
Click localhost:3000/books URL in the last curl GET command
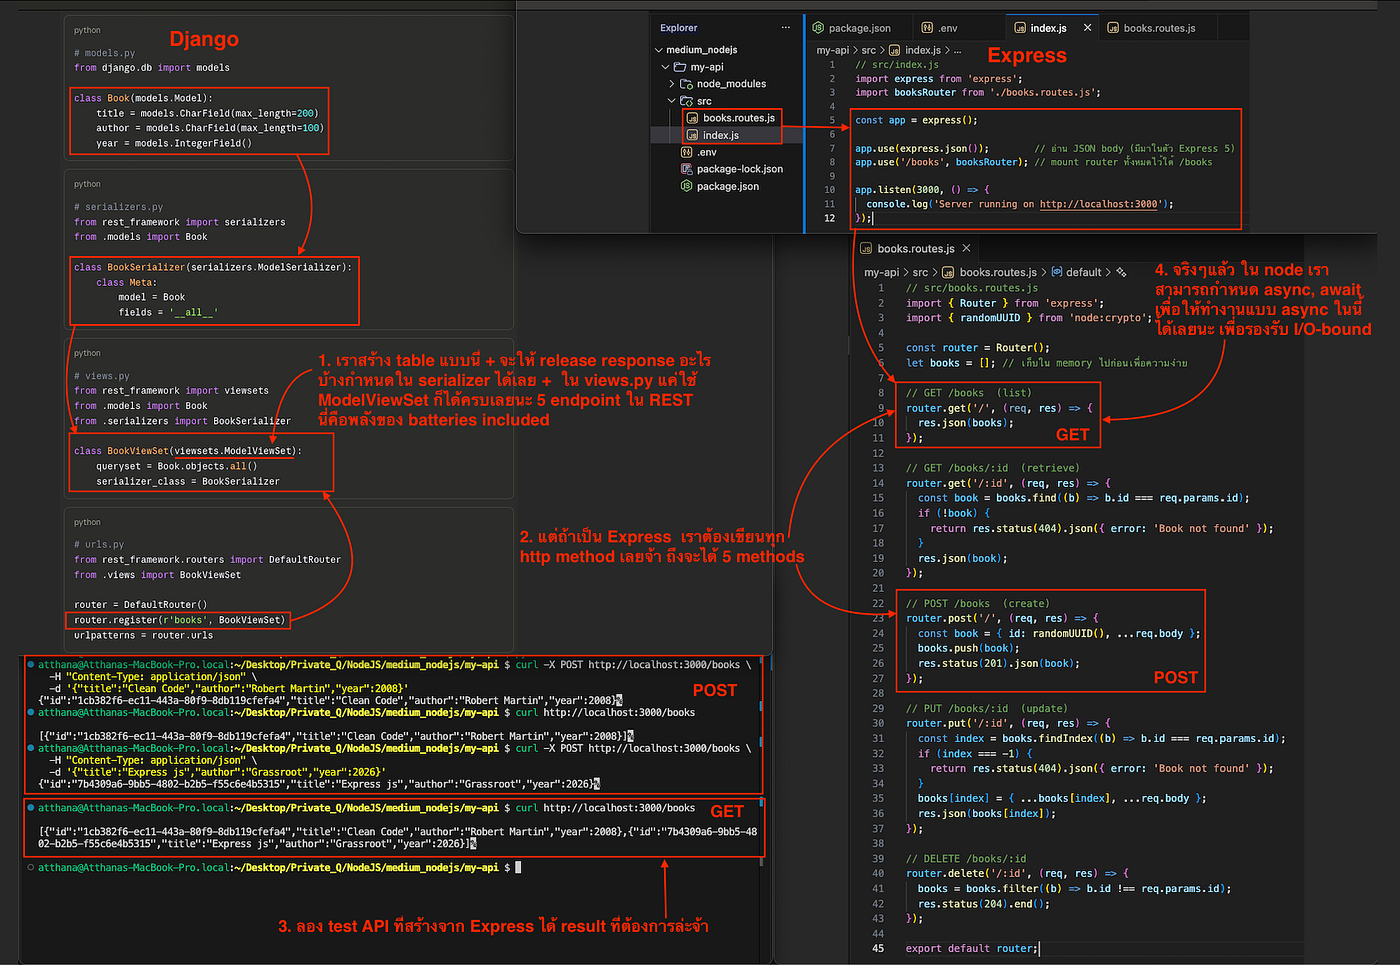[x=619, y=808]
